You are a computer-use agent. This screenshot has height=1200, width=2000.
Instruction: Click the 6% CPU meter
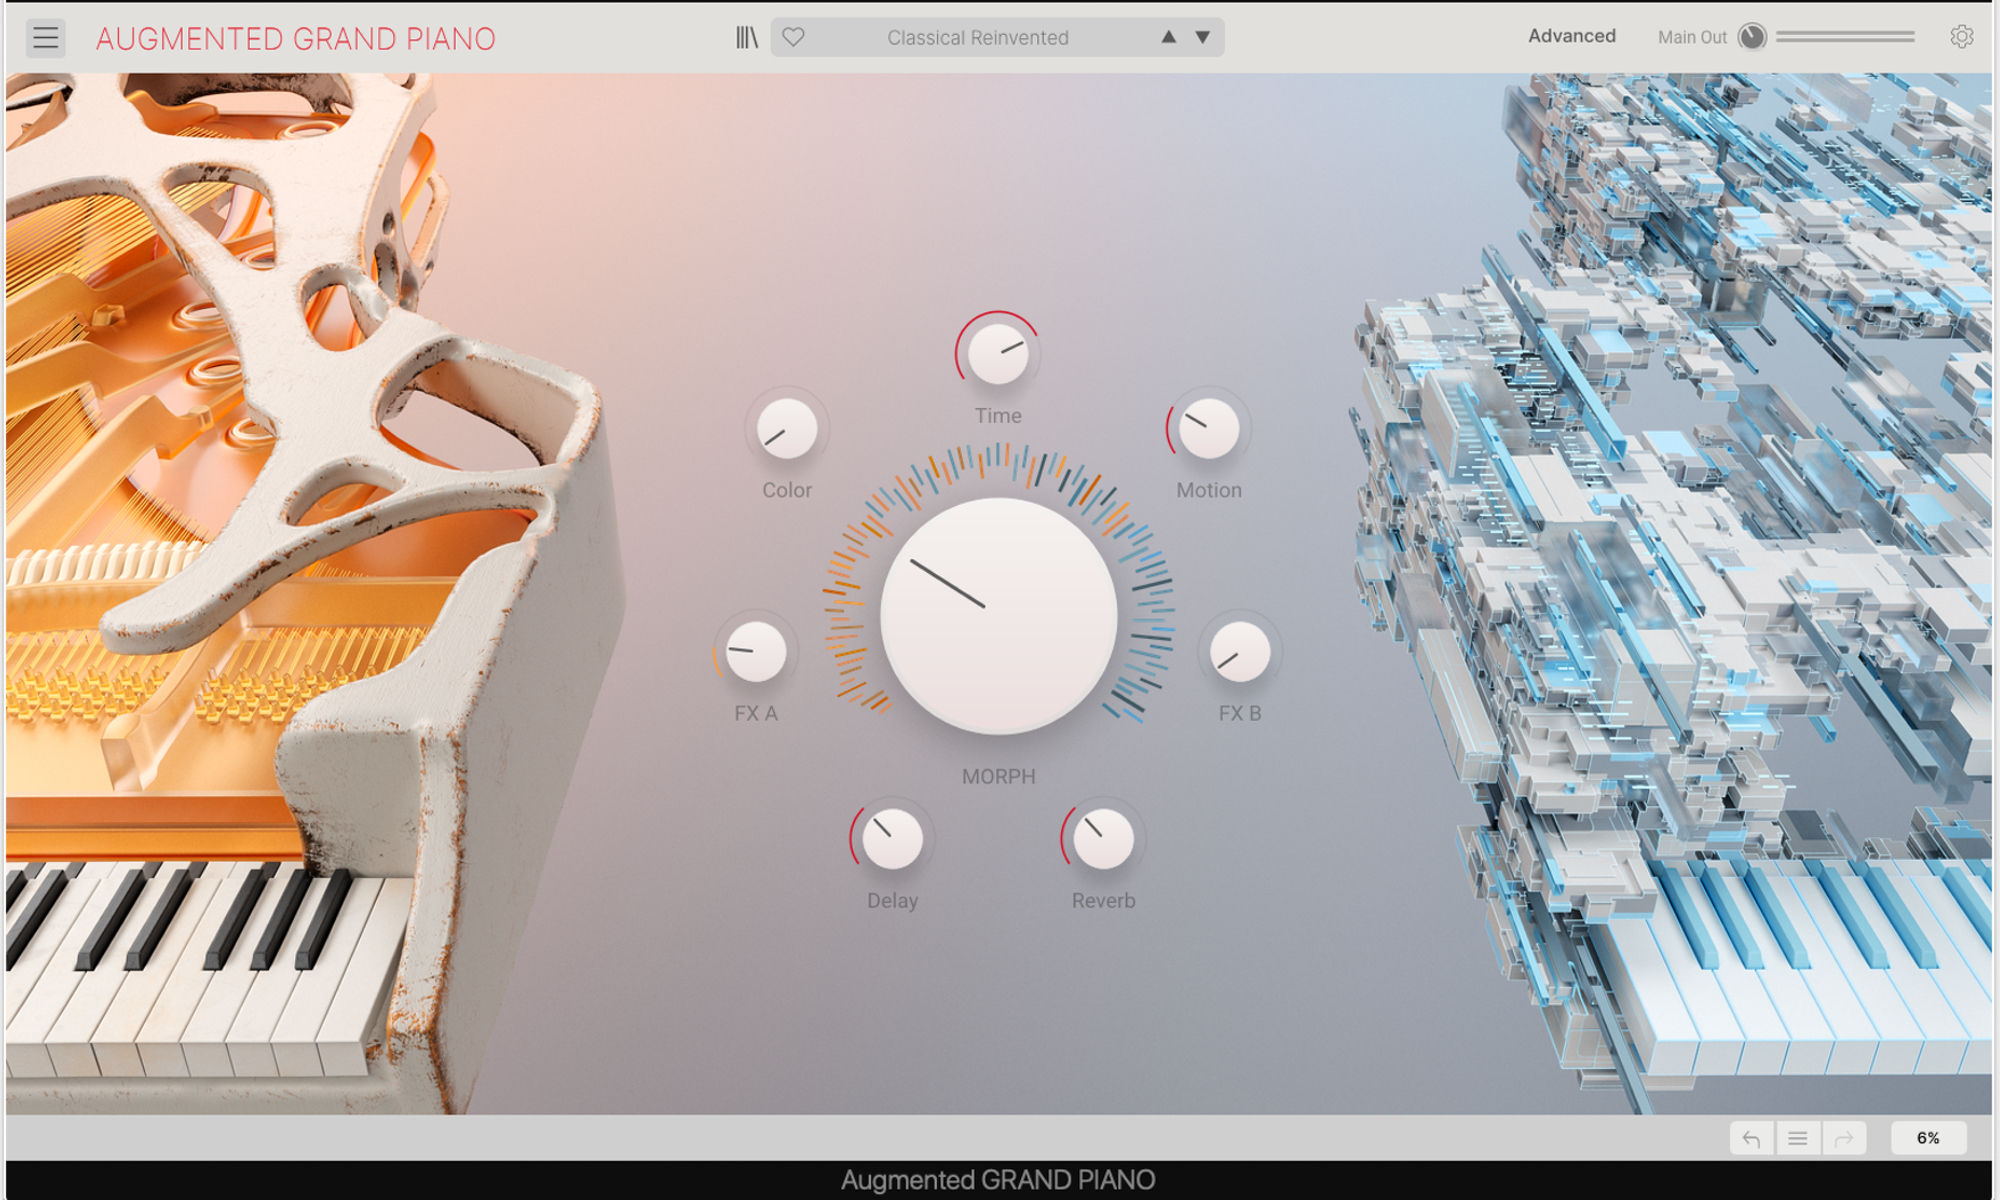pyautogui.click(x=1928, y=1138)
